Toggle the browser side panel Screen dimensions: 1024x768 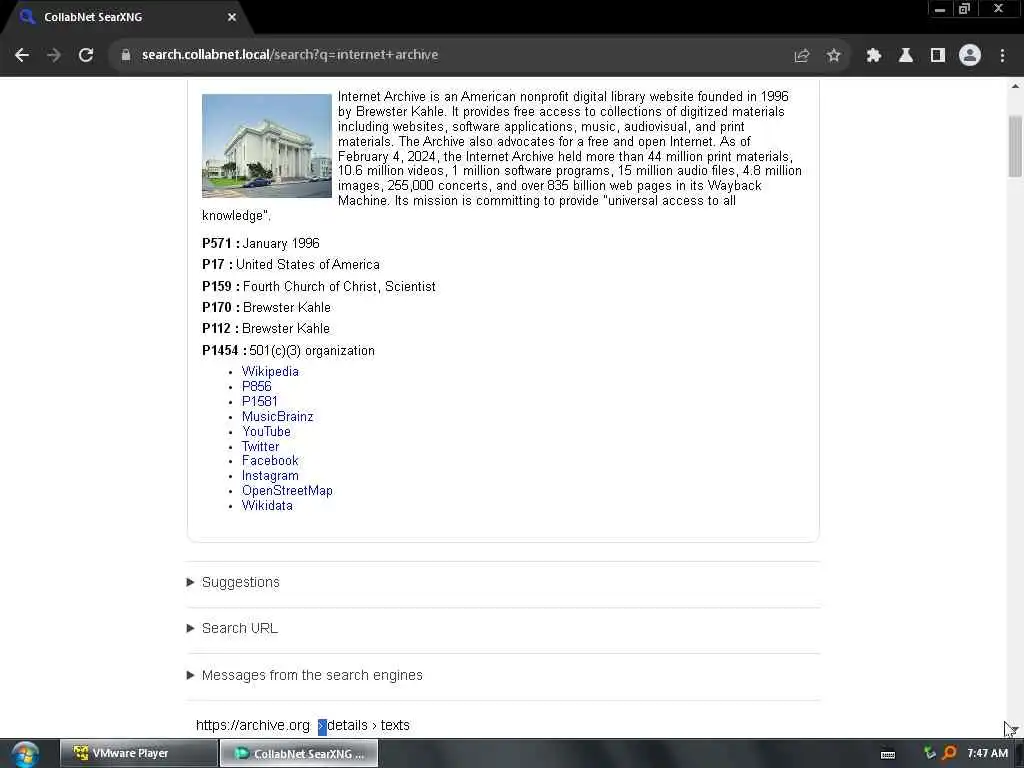tap(937, 56)
